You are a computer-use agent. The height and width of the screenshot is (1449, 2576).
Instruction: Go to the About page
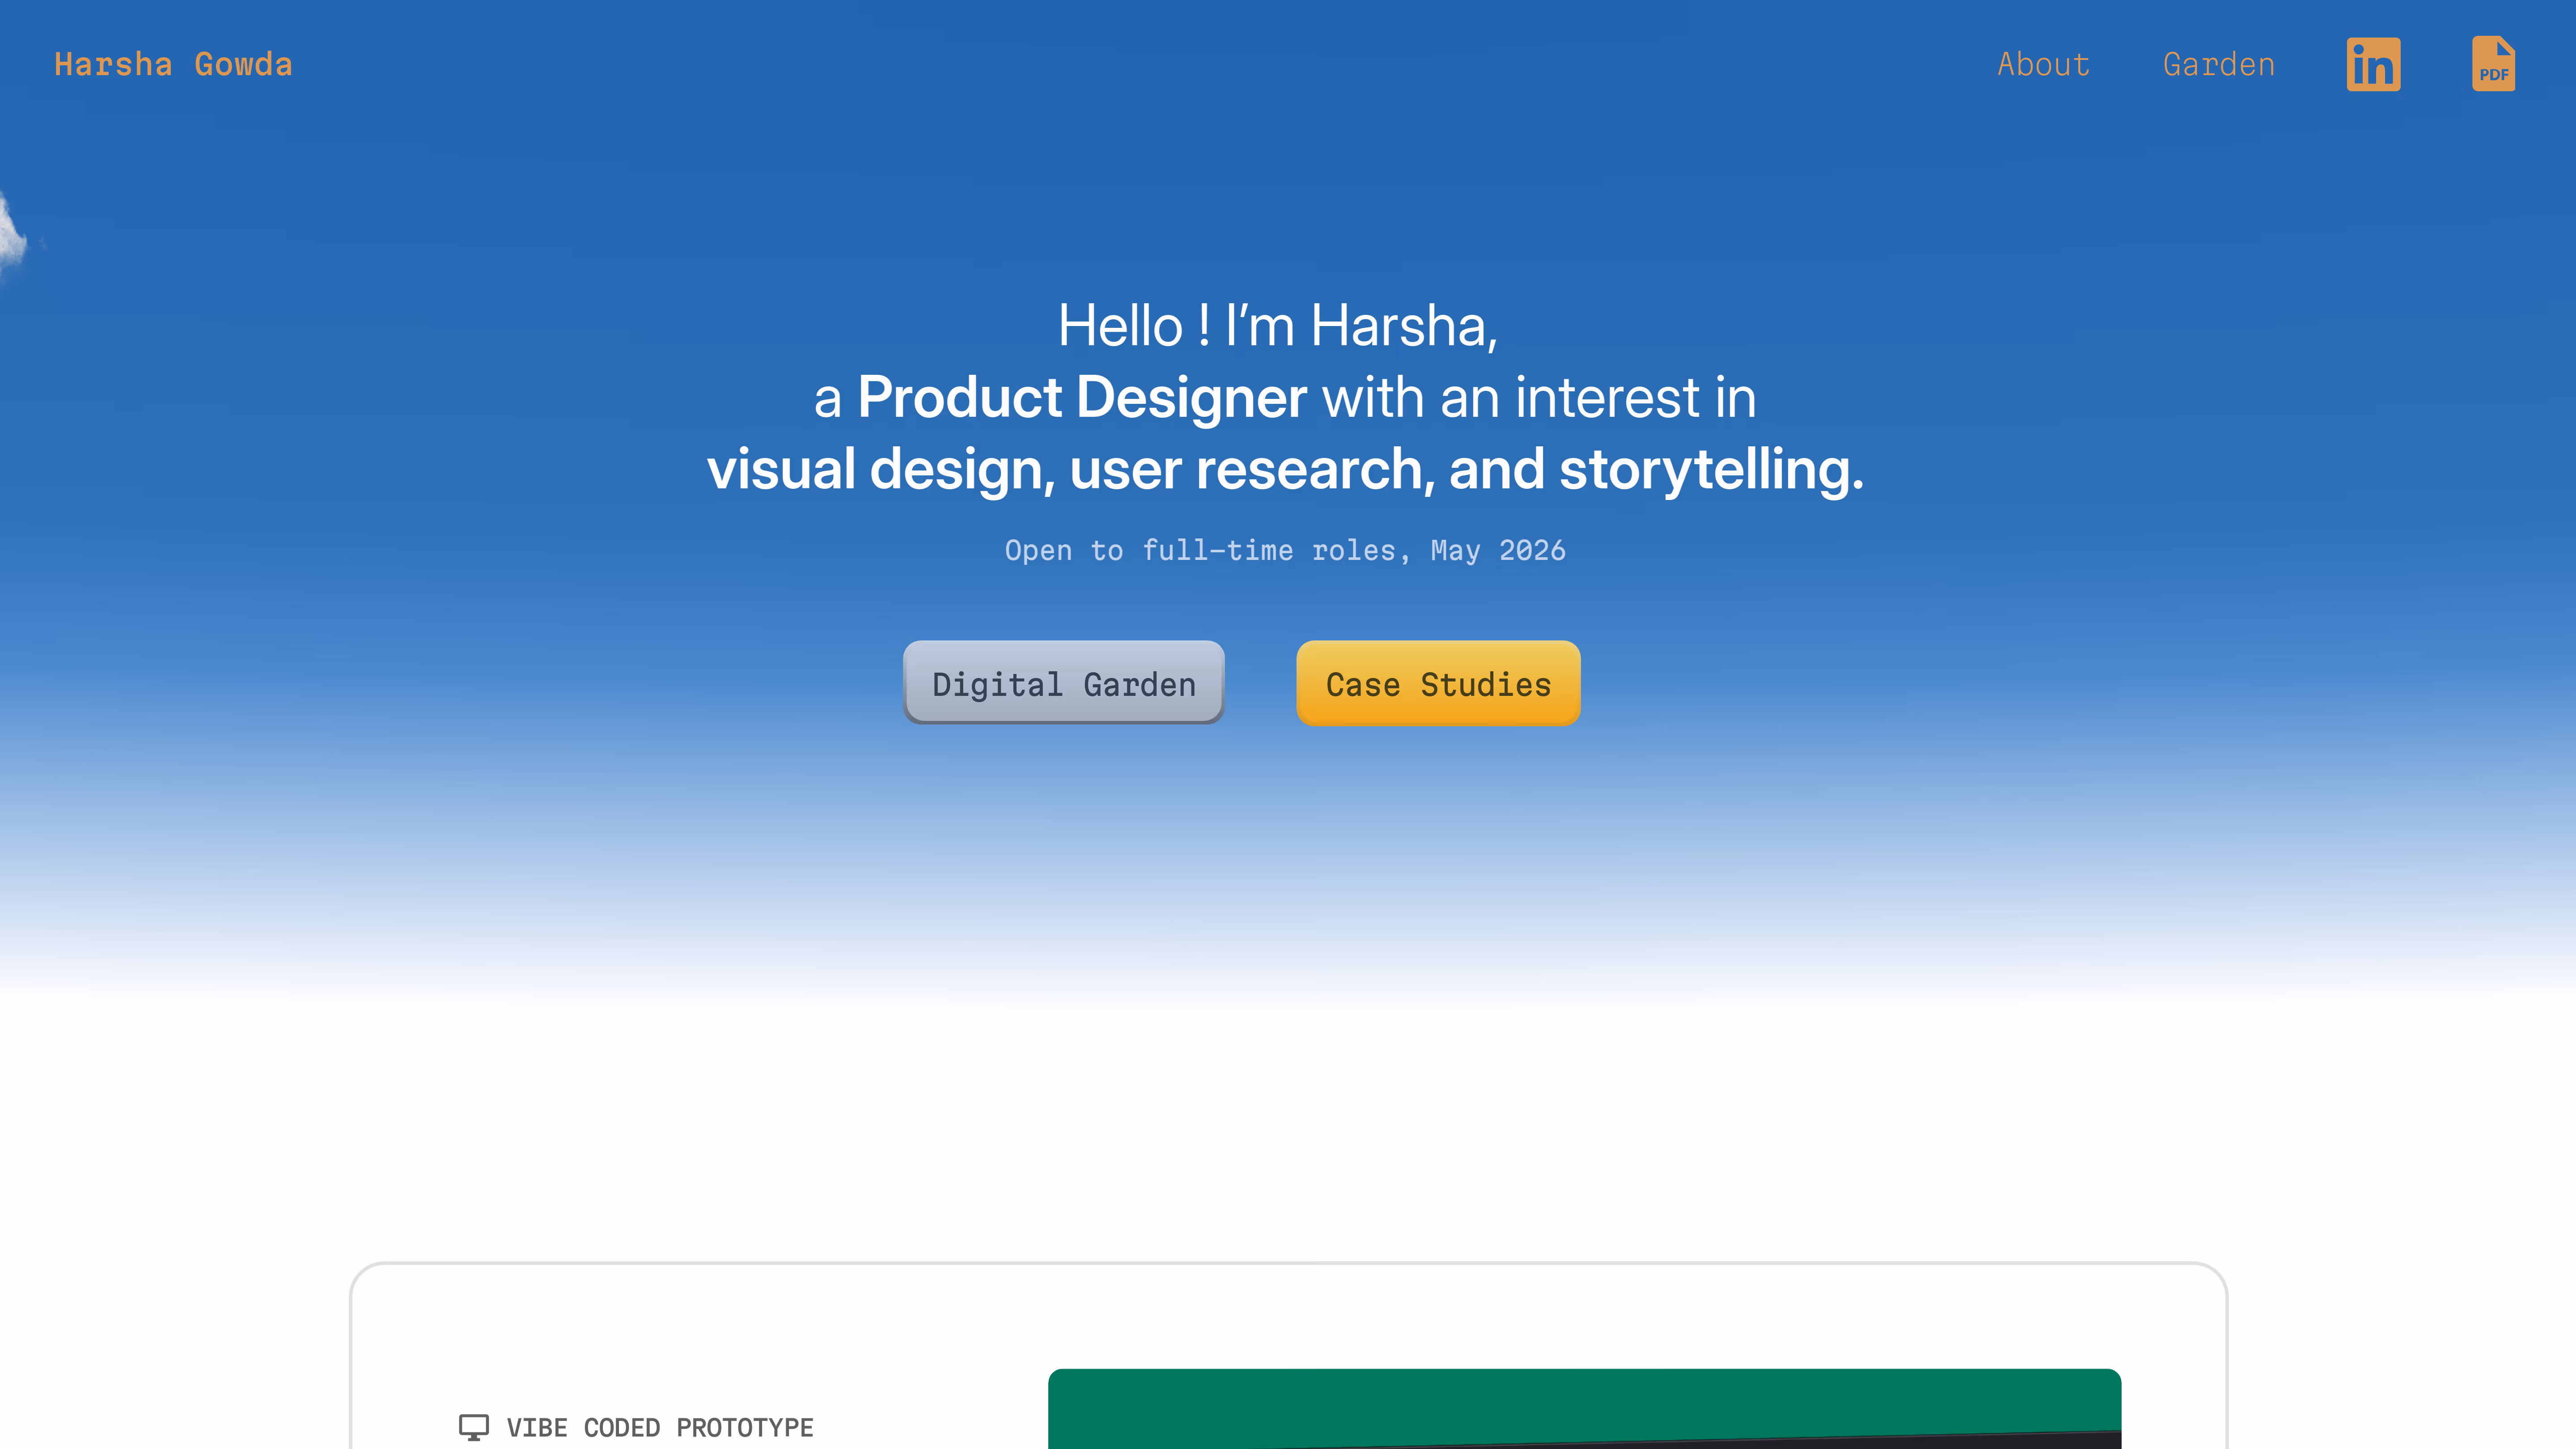[x=2043, y=65]
